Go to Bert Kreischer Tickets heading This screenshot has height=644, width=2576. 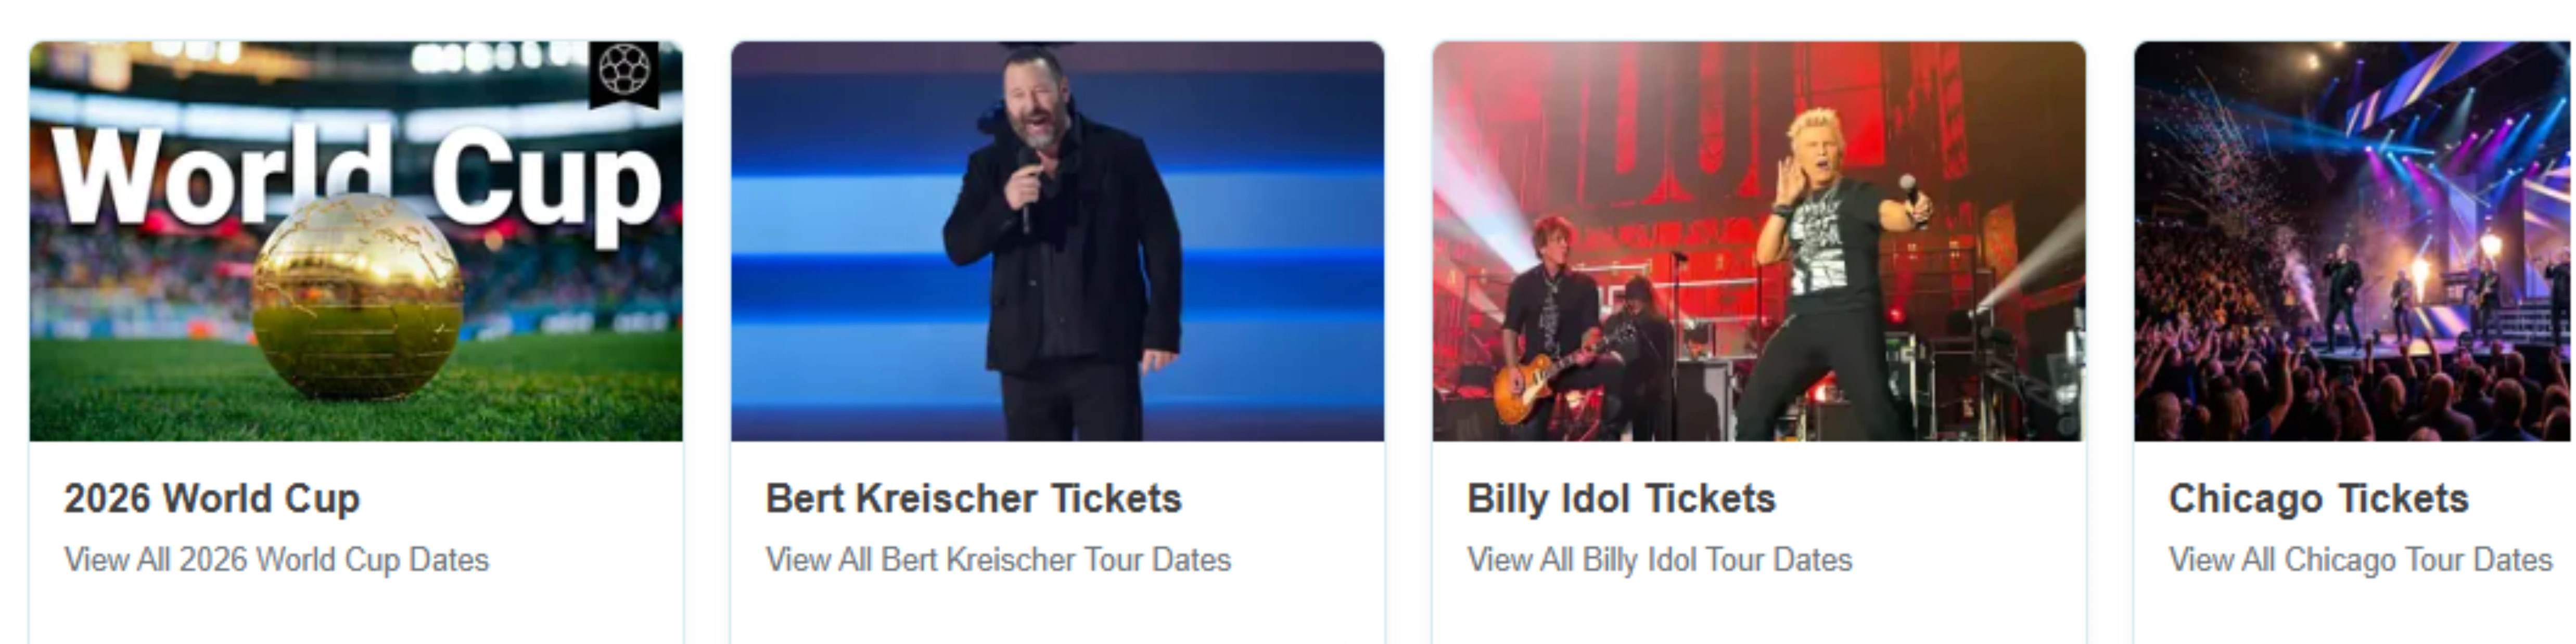point(973,498)
